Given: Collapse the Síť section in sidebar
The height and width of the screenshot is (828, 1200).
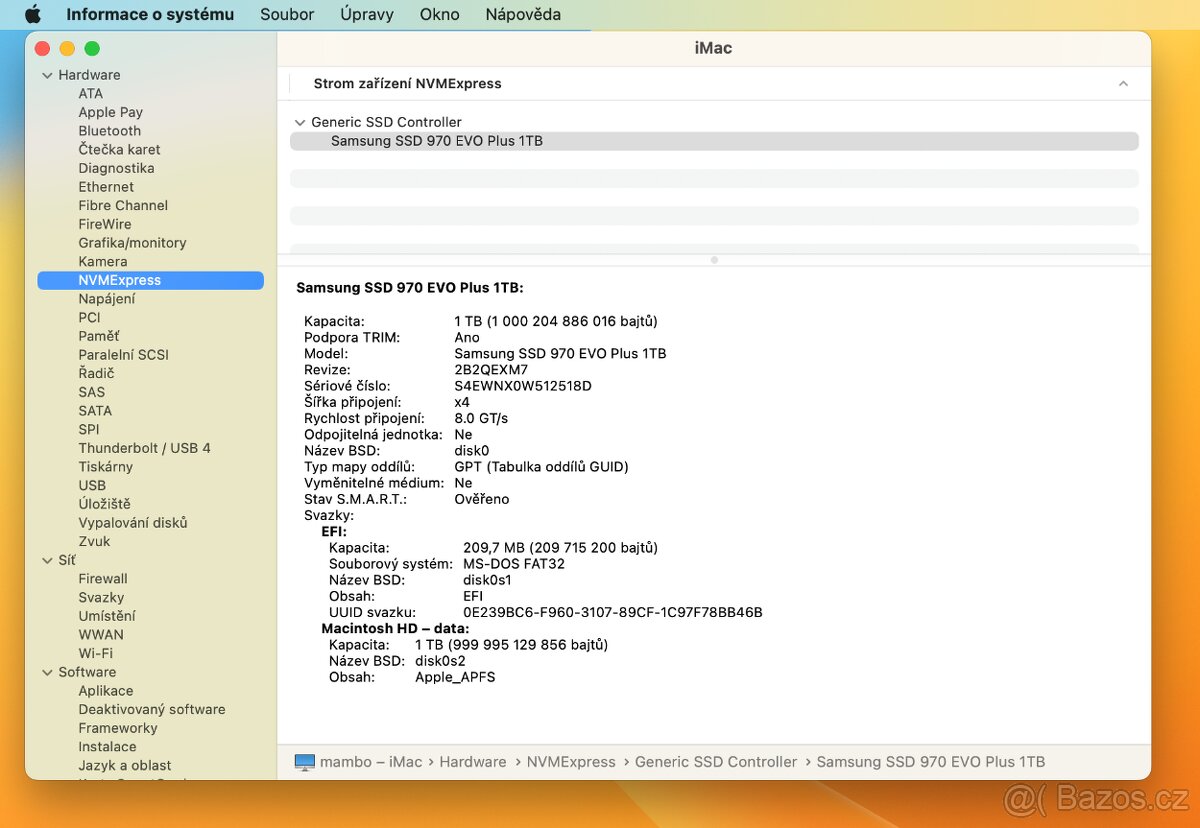Looking at the screenshot, I should click(x=47, y=560).
